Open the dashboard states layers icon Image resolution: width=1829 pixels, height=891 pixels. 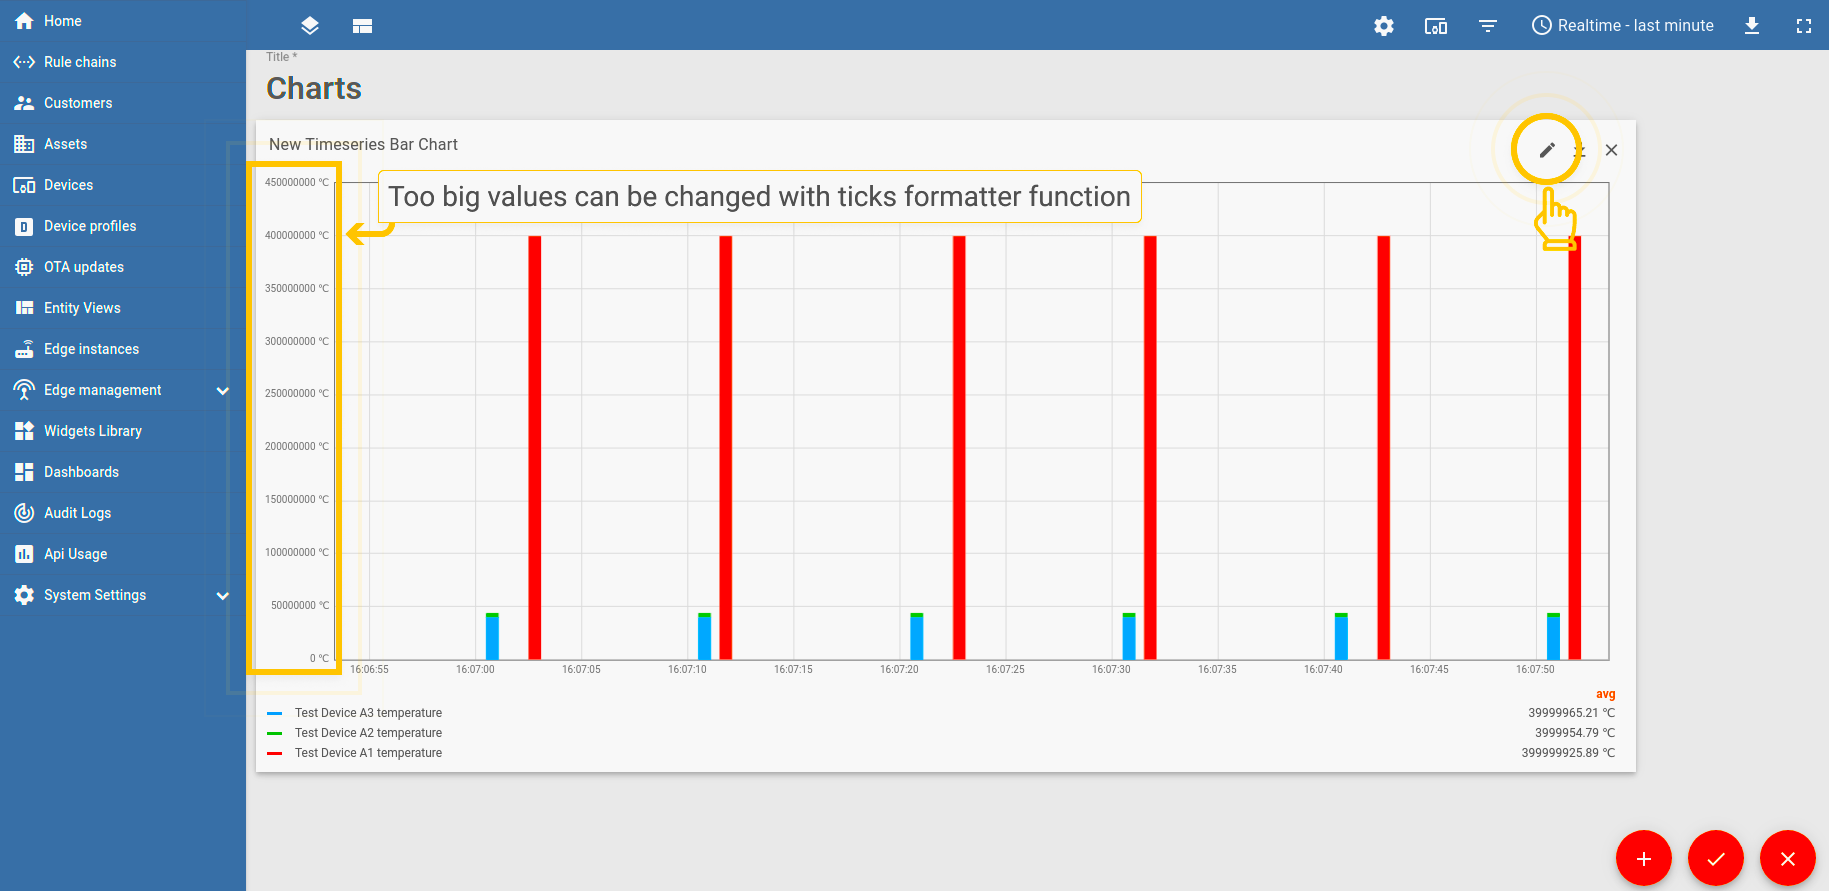pos(310,26)
